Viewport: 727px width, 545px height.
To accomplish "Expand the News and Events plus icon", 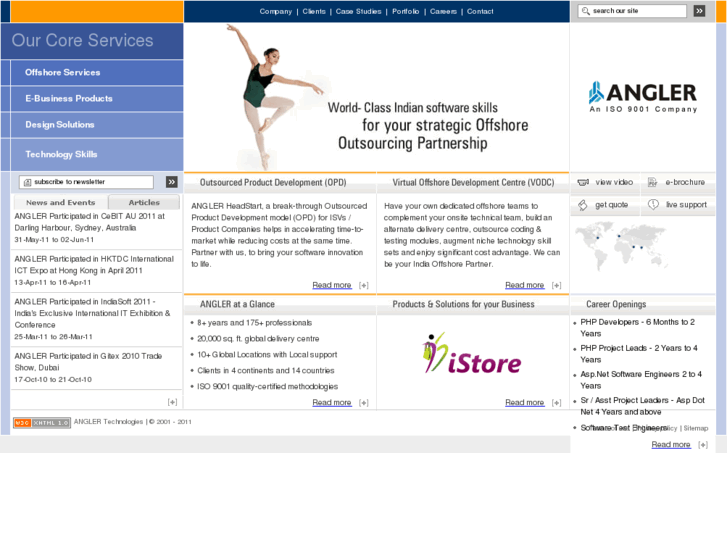I will [172, 402].
